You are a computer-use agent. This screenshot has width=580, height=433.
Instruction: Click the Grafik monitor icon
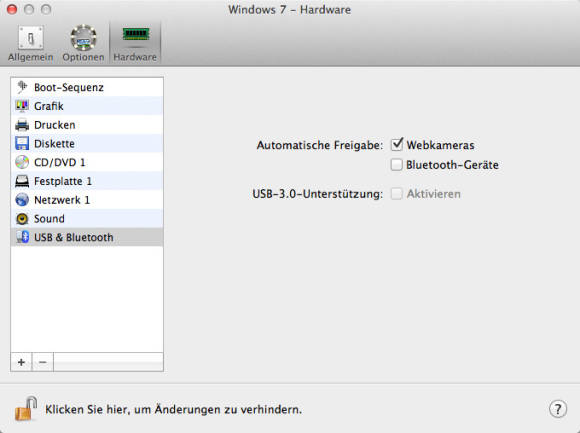coord(22,106)
